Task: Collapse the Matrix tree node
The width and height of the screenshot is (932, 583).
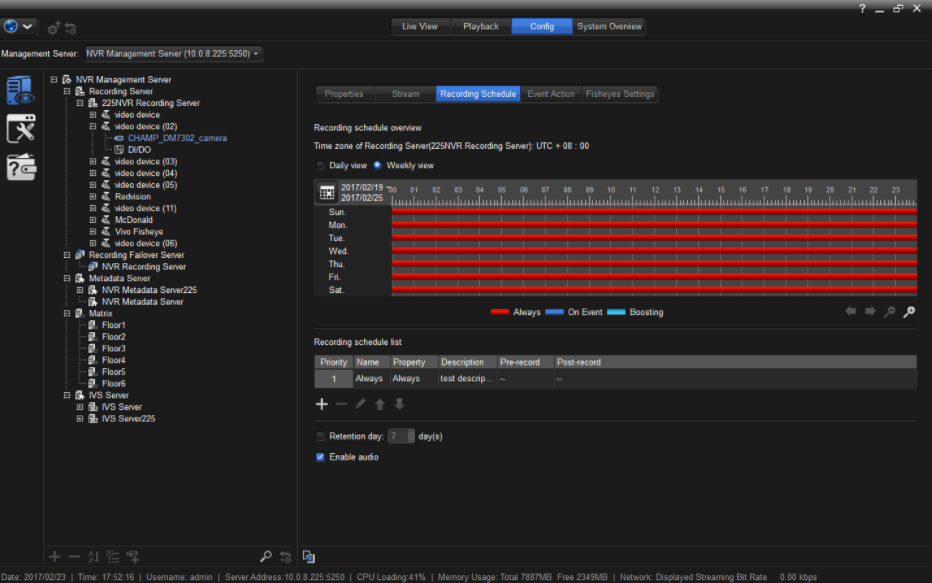Action: pos(67,313)
